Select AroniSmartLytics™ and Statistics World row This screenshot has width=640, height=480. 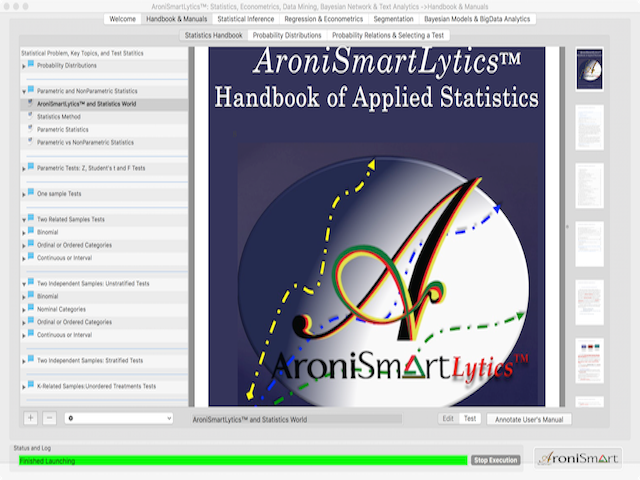coord(104,104)
